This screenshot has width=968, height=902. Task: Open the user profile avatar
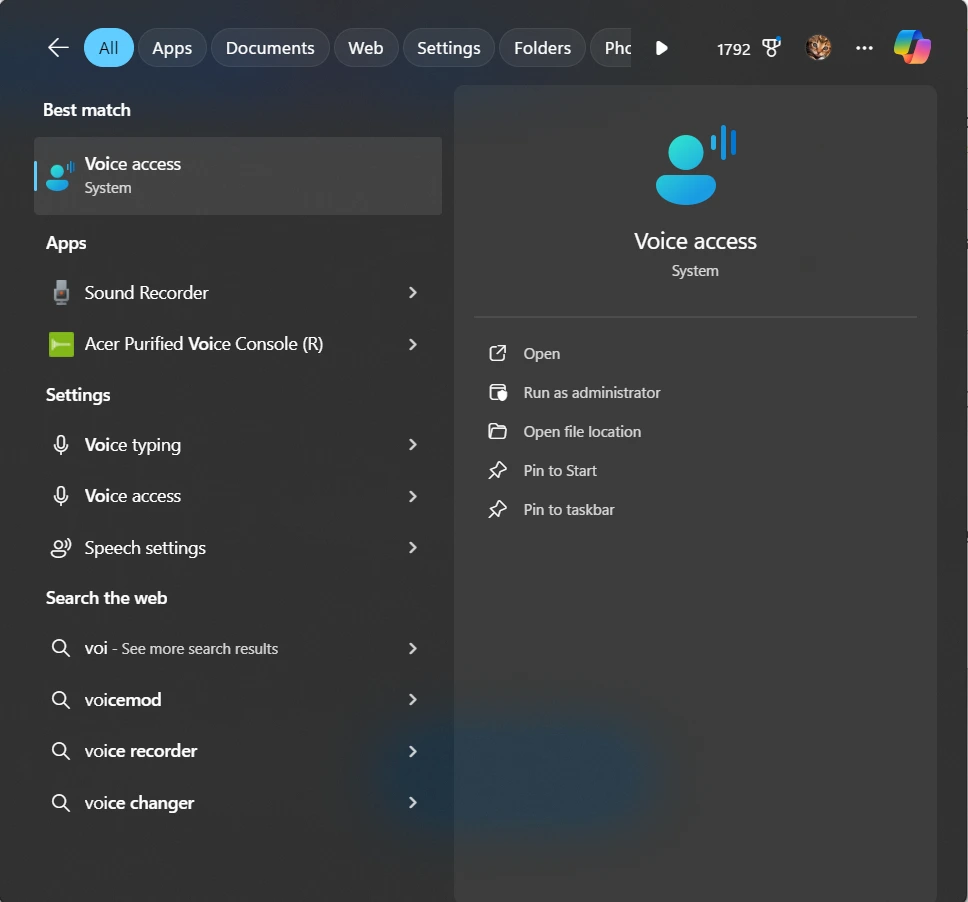click(x=818, y=48)
